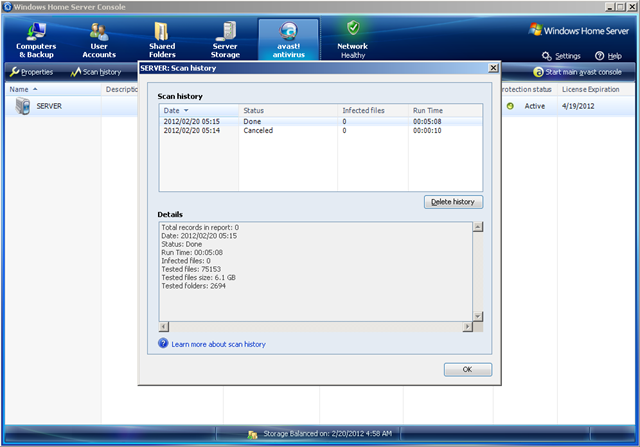This screenshot has width=640, height=447.
Task: Click the Status column header in Scan history
Action: [x=288, y=110]
